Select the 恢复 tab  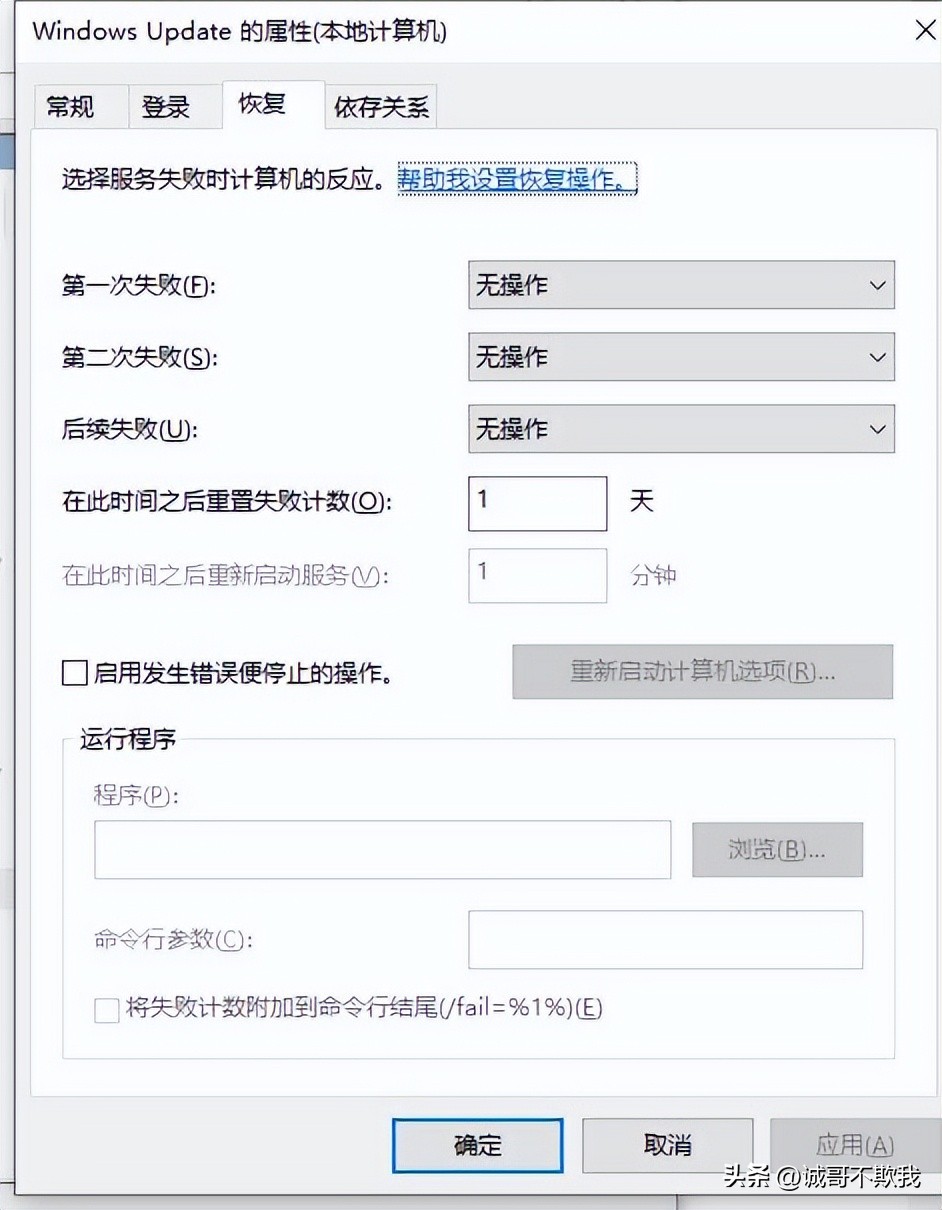[269, 102]
